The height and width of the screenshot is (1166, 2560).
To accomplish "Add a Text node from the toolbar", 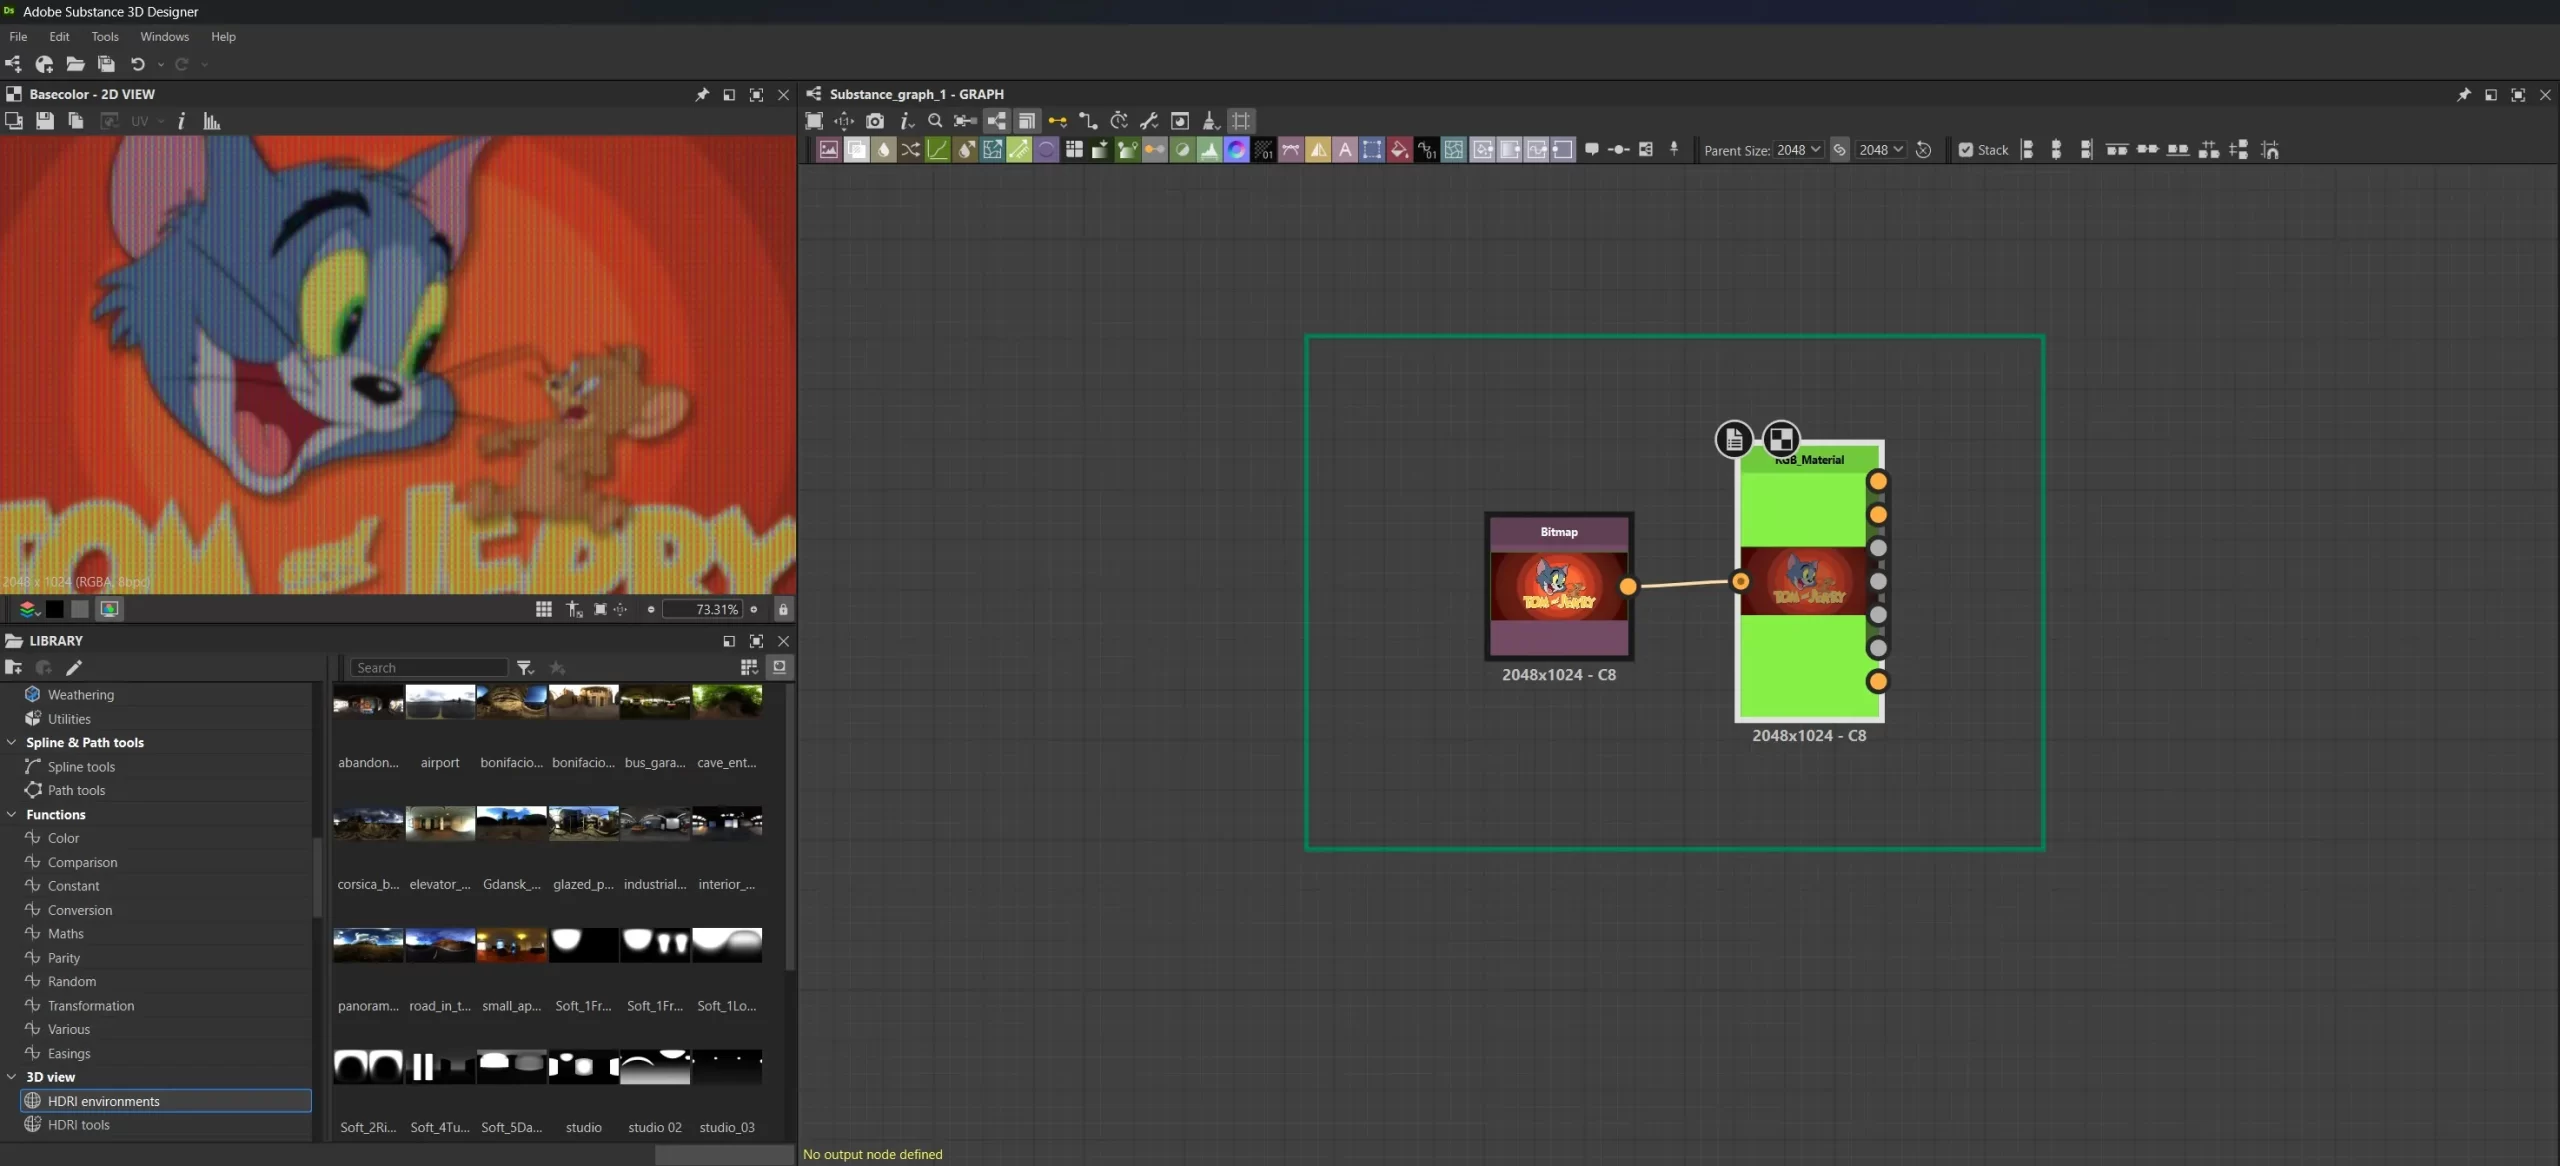I will coord(1345,150).
